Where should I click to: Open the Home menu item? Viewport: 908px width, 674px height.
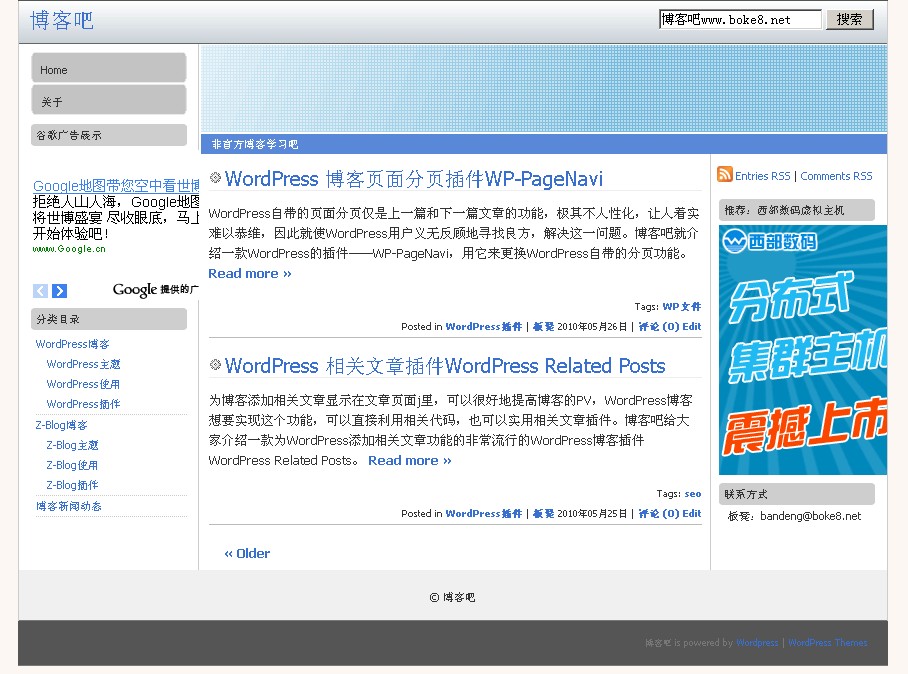point(109,70)
